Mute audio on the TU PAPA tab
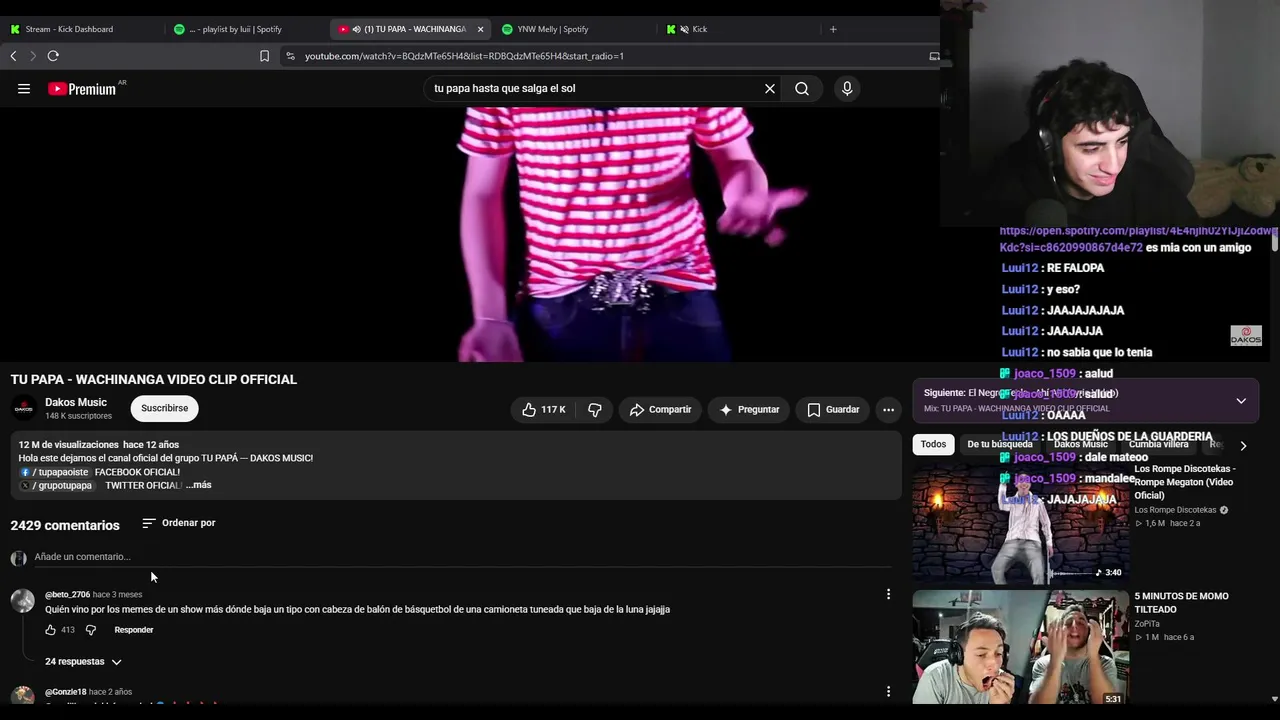This screenshot has width=1280, height=720. point(356,29)
